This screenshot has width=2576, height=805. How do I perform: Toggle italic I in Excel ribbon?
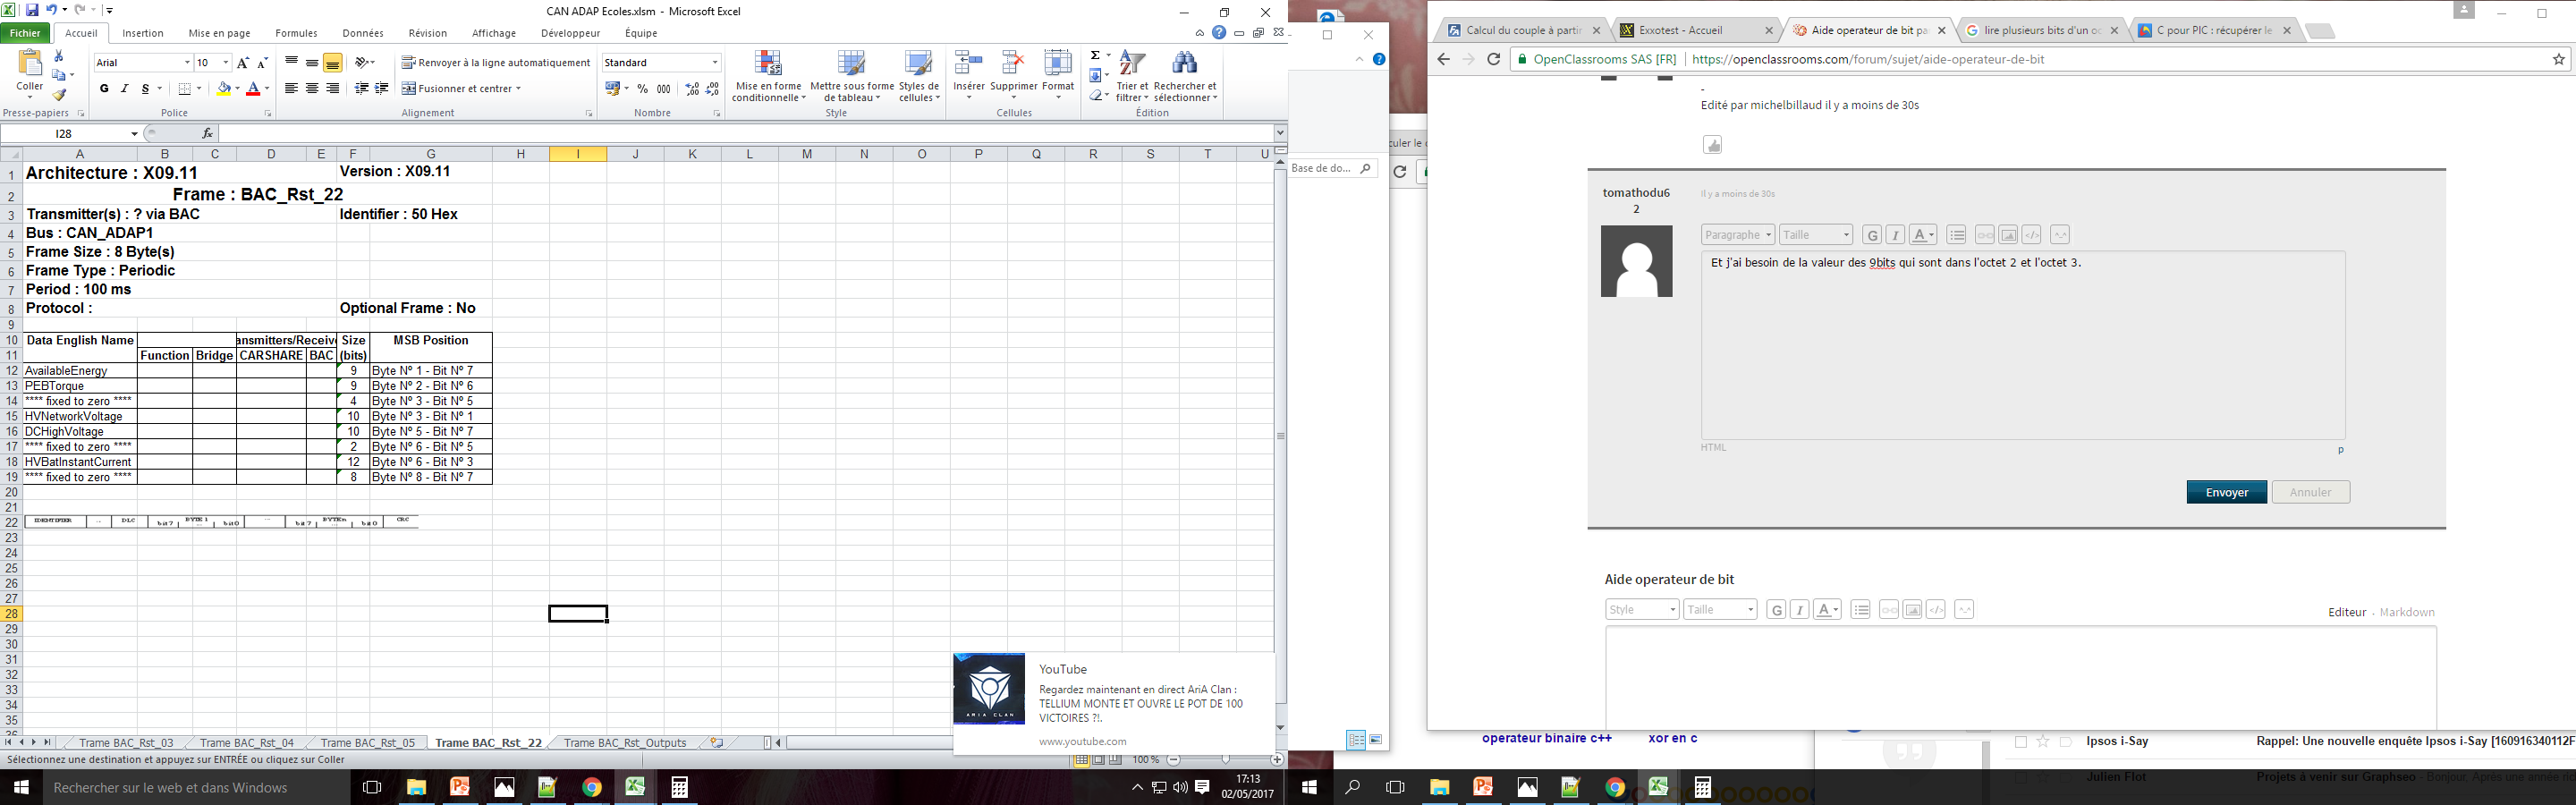(125, 89)
